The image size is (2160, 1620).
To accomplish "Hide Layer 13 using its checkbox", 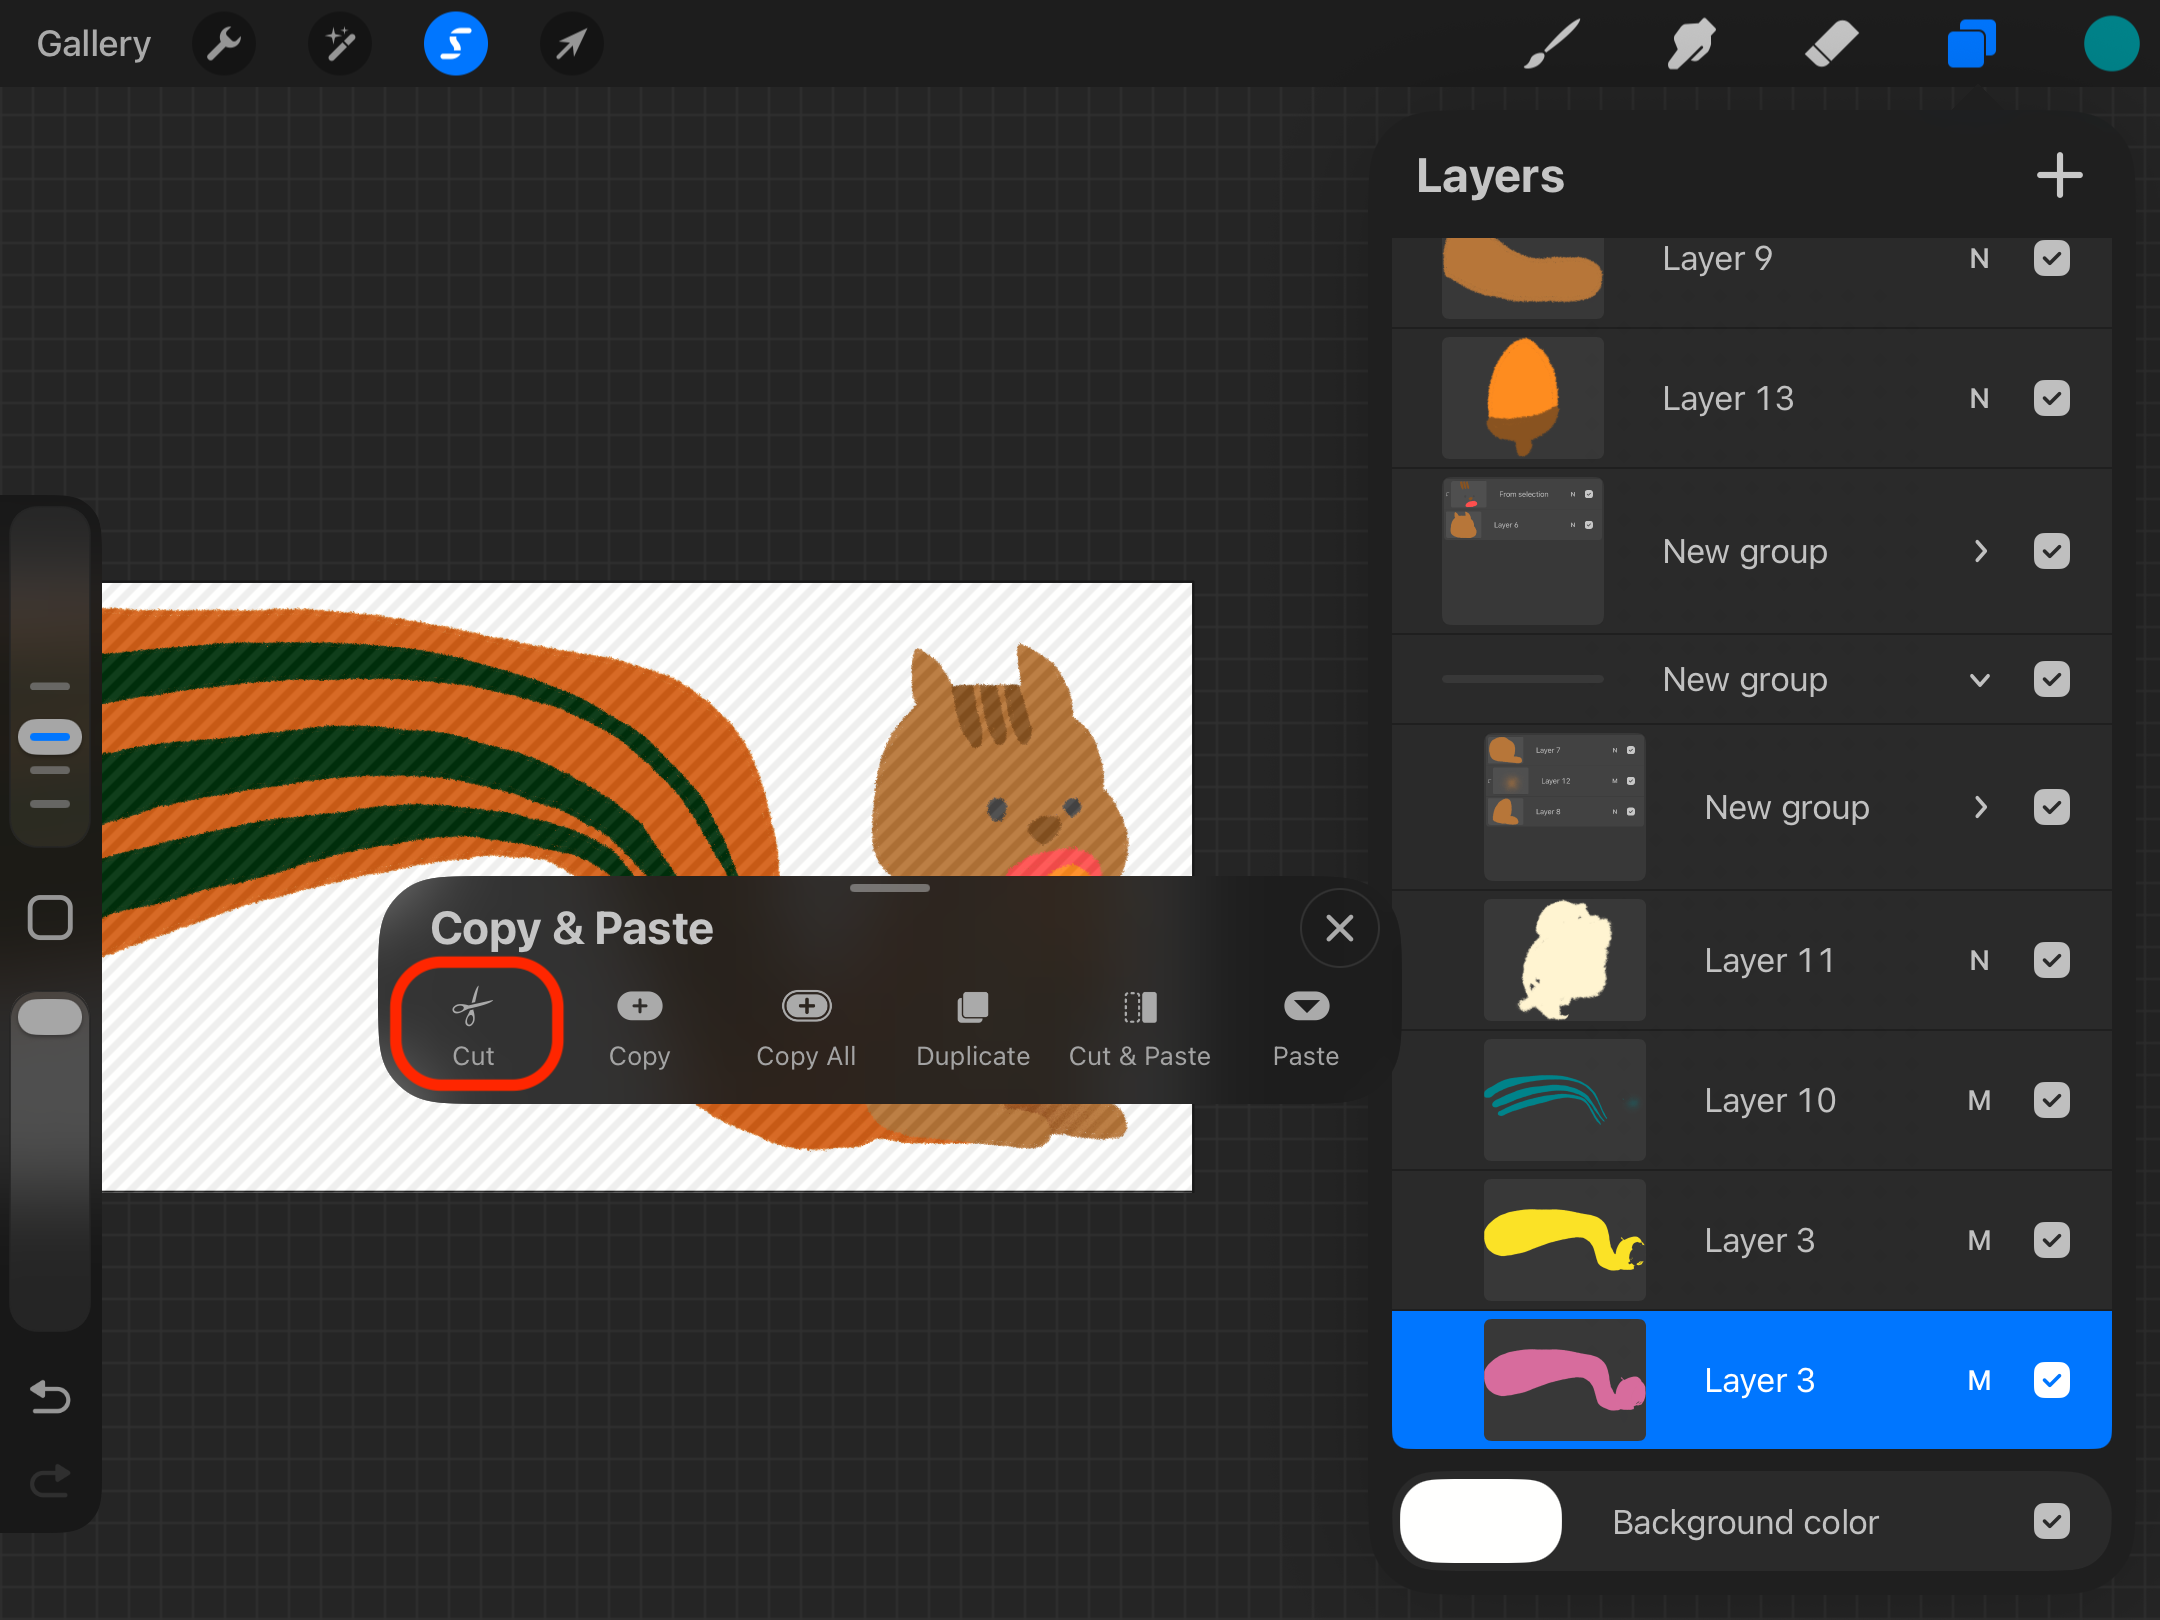I will 2051,398.
